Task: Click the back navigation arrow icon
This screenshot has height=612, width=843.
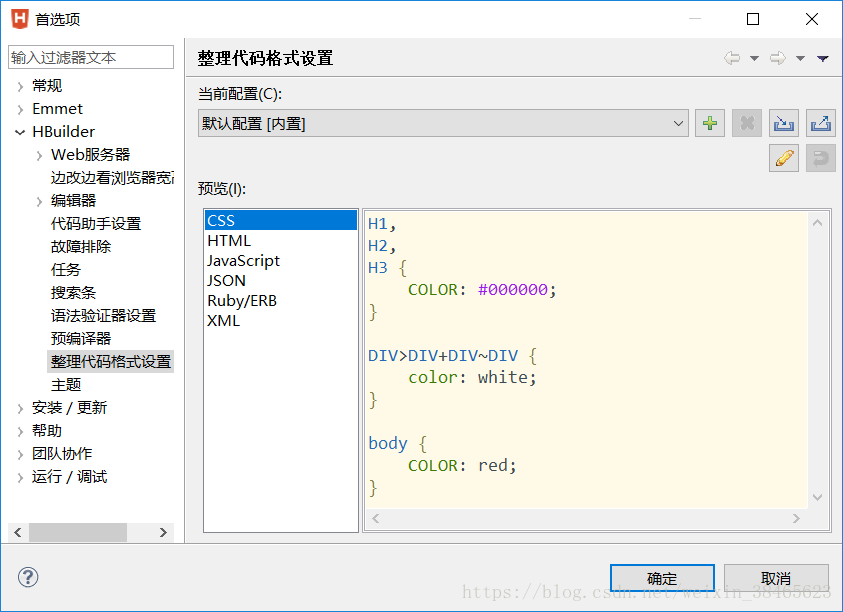Action: tap(732, 58)
